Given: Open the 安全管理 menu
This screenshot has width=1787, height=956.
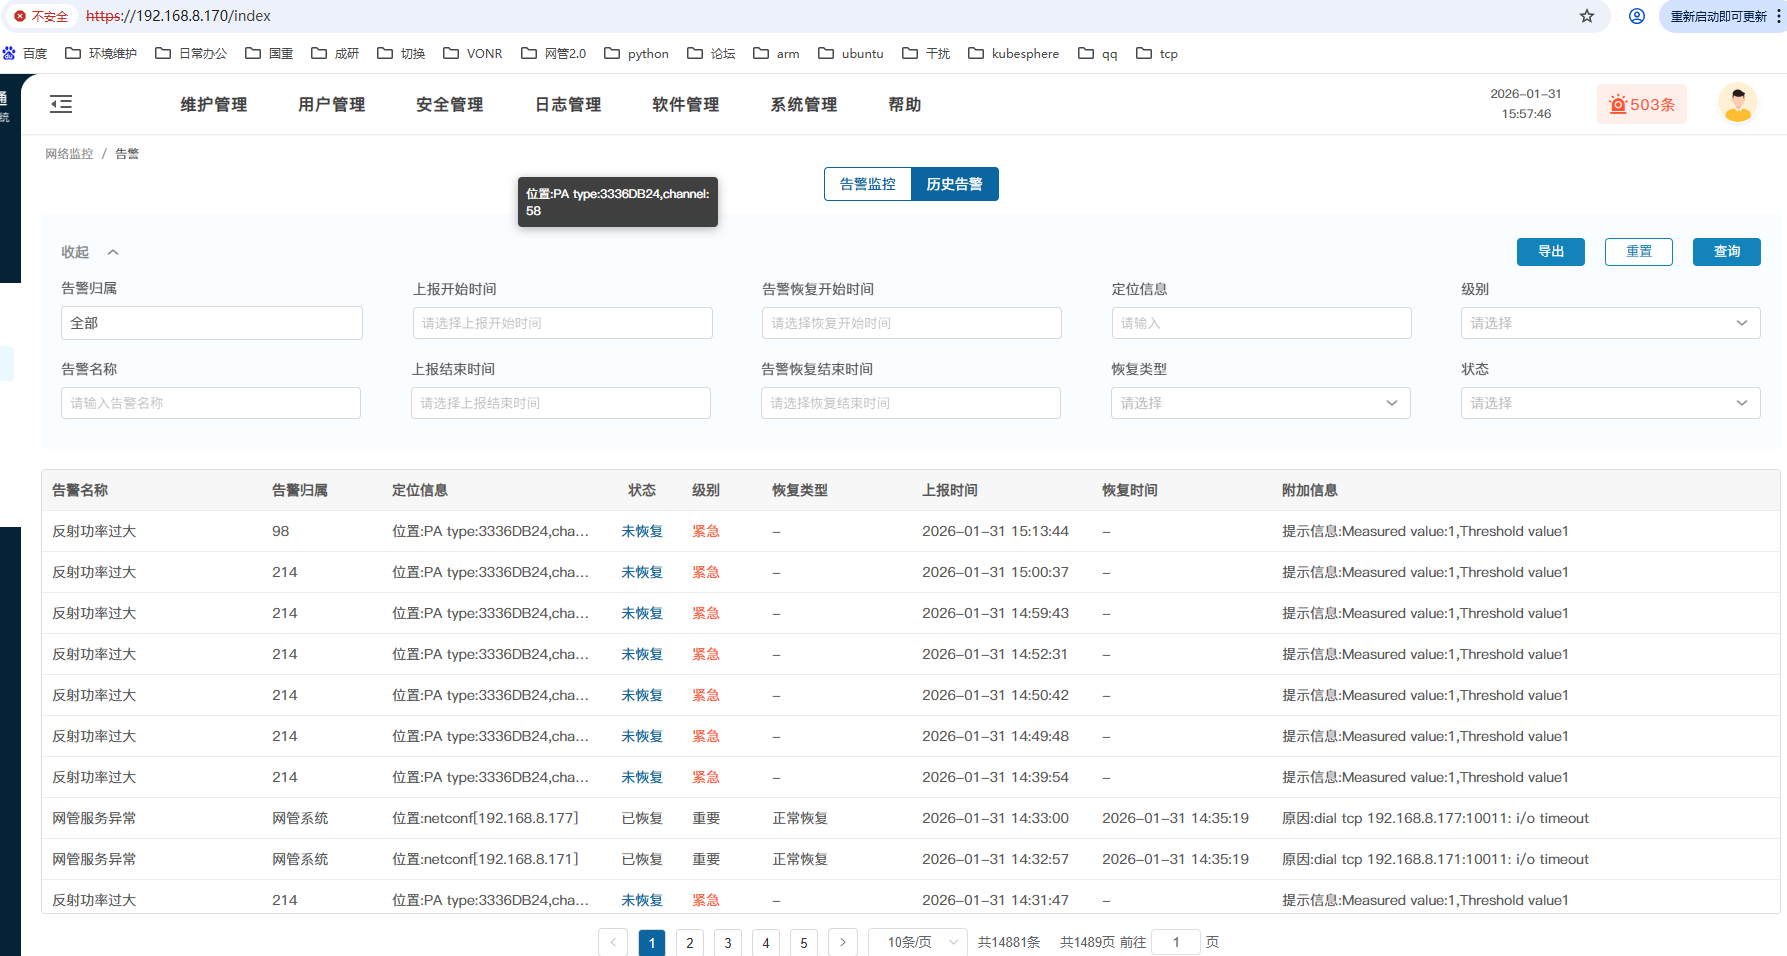Looking at the screenshot, I should point(449,104).
